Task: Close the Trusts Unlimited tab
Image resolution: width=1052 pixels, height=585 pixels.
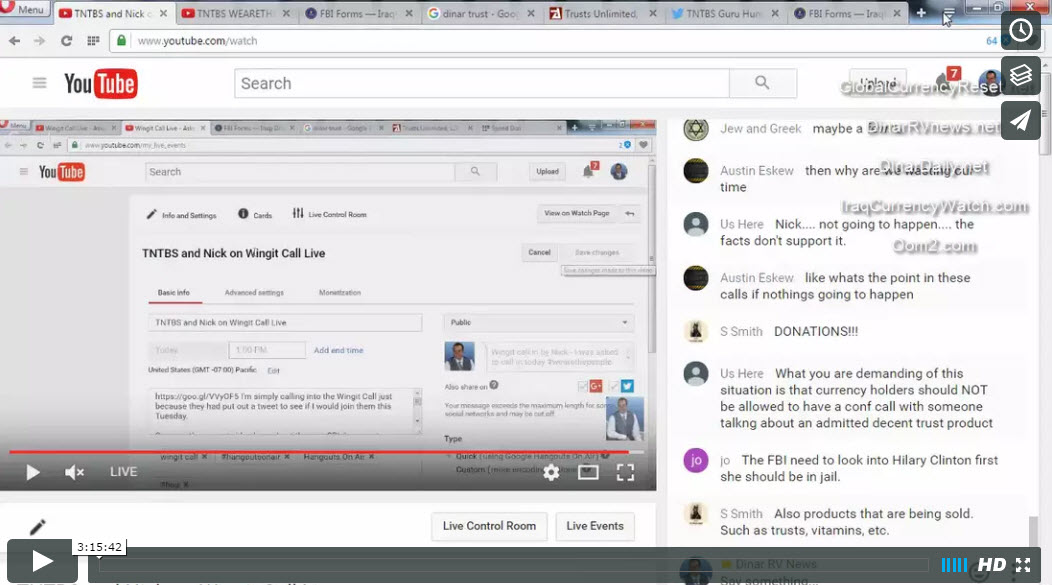Action: tap(653, 13)
